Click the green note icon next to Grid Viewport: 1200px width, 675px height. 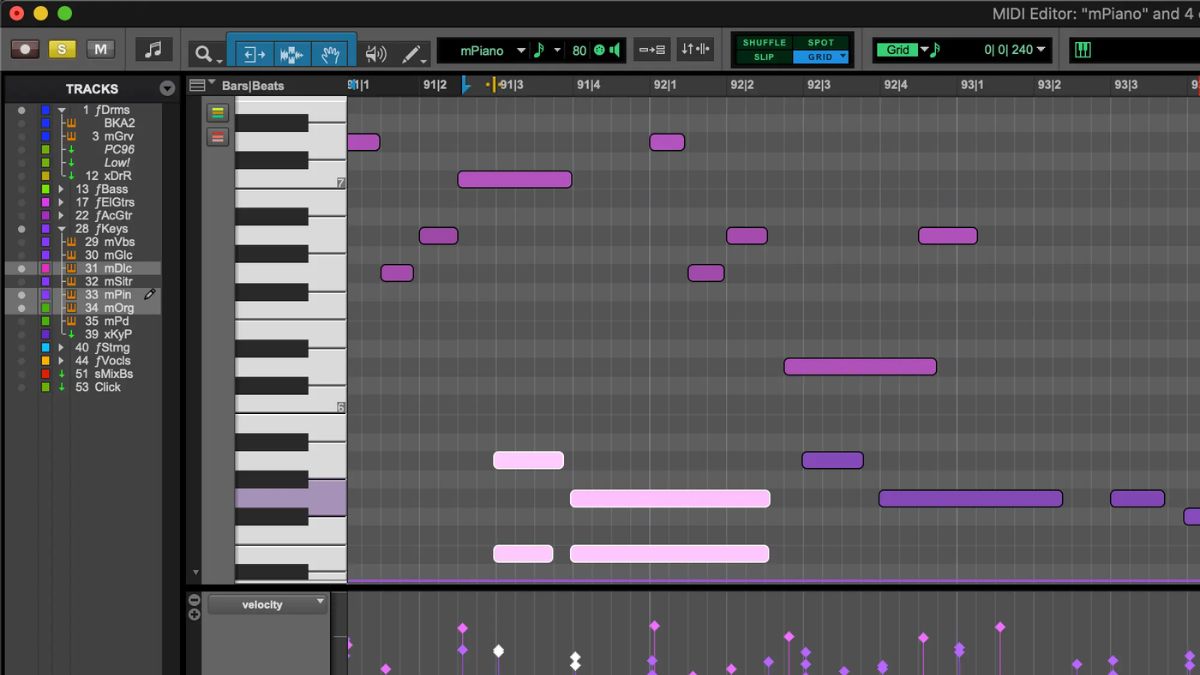coord(935,50)
